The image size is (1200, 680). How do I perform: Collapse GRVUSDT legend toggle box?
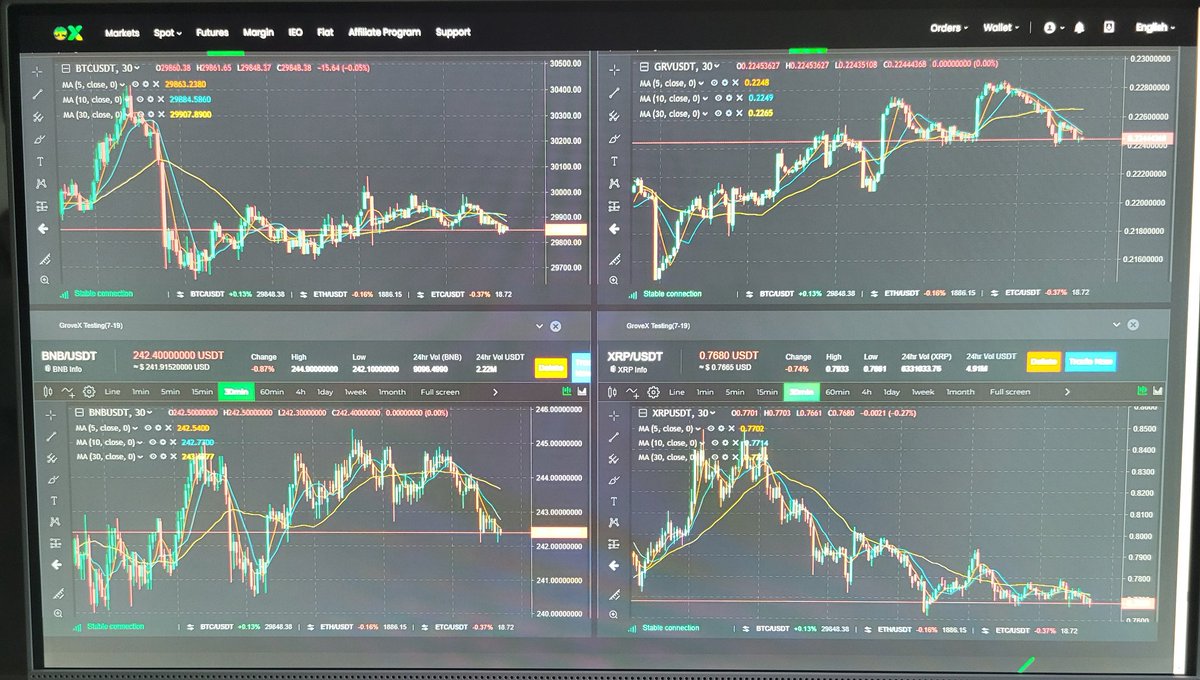643,68
